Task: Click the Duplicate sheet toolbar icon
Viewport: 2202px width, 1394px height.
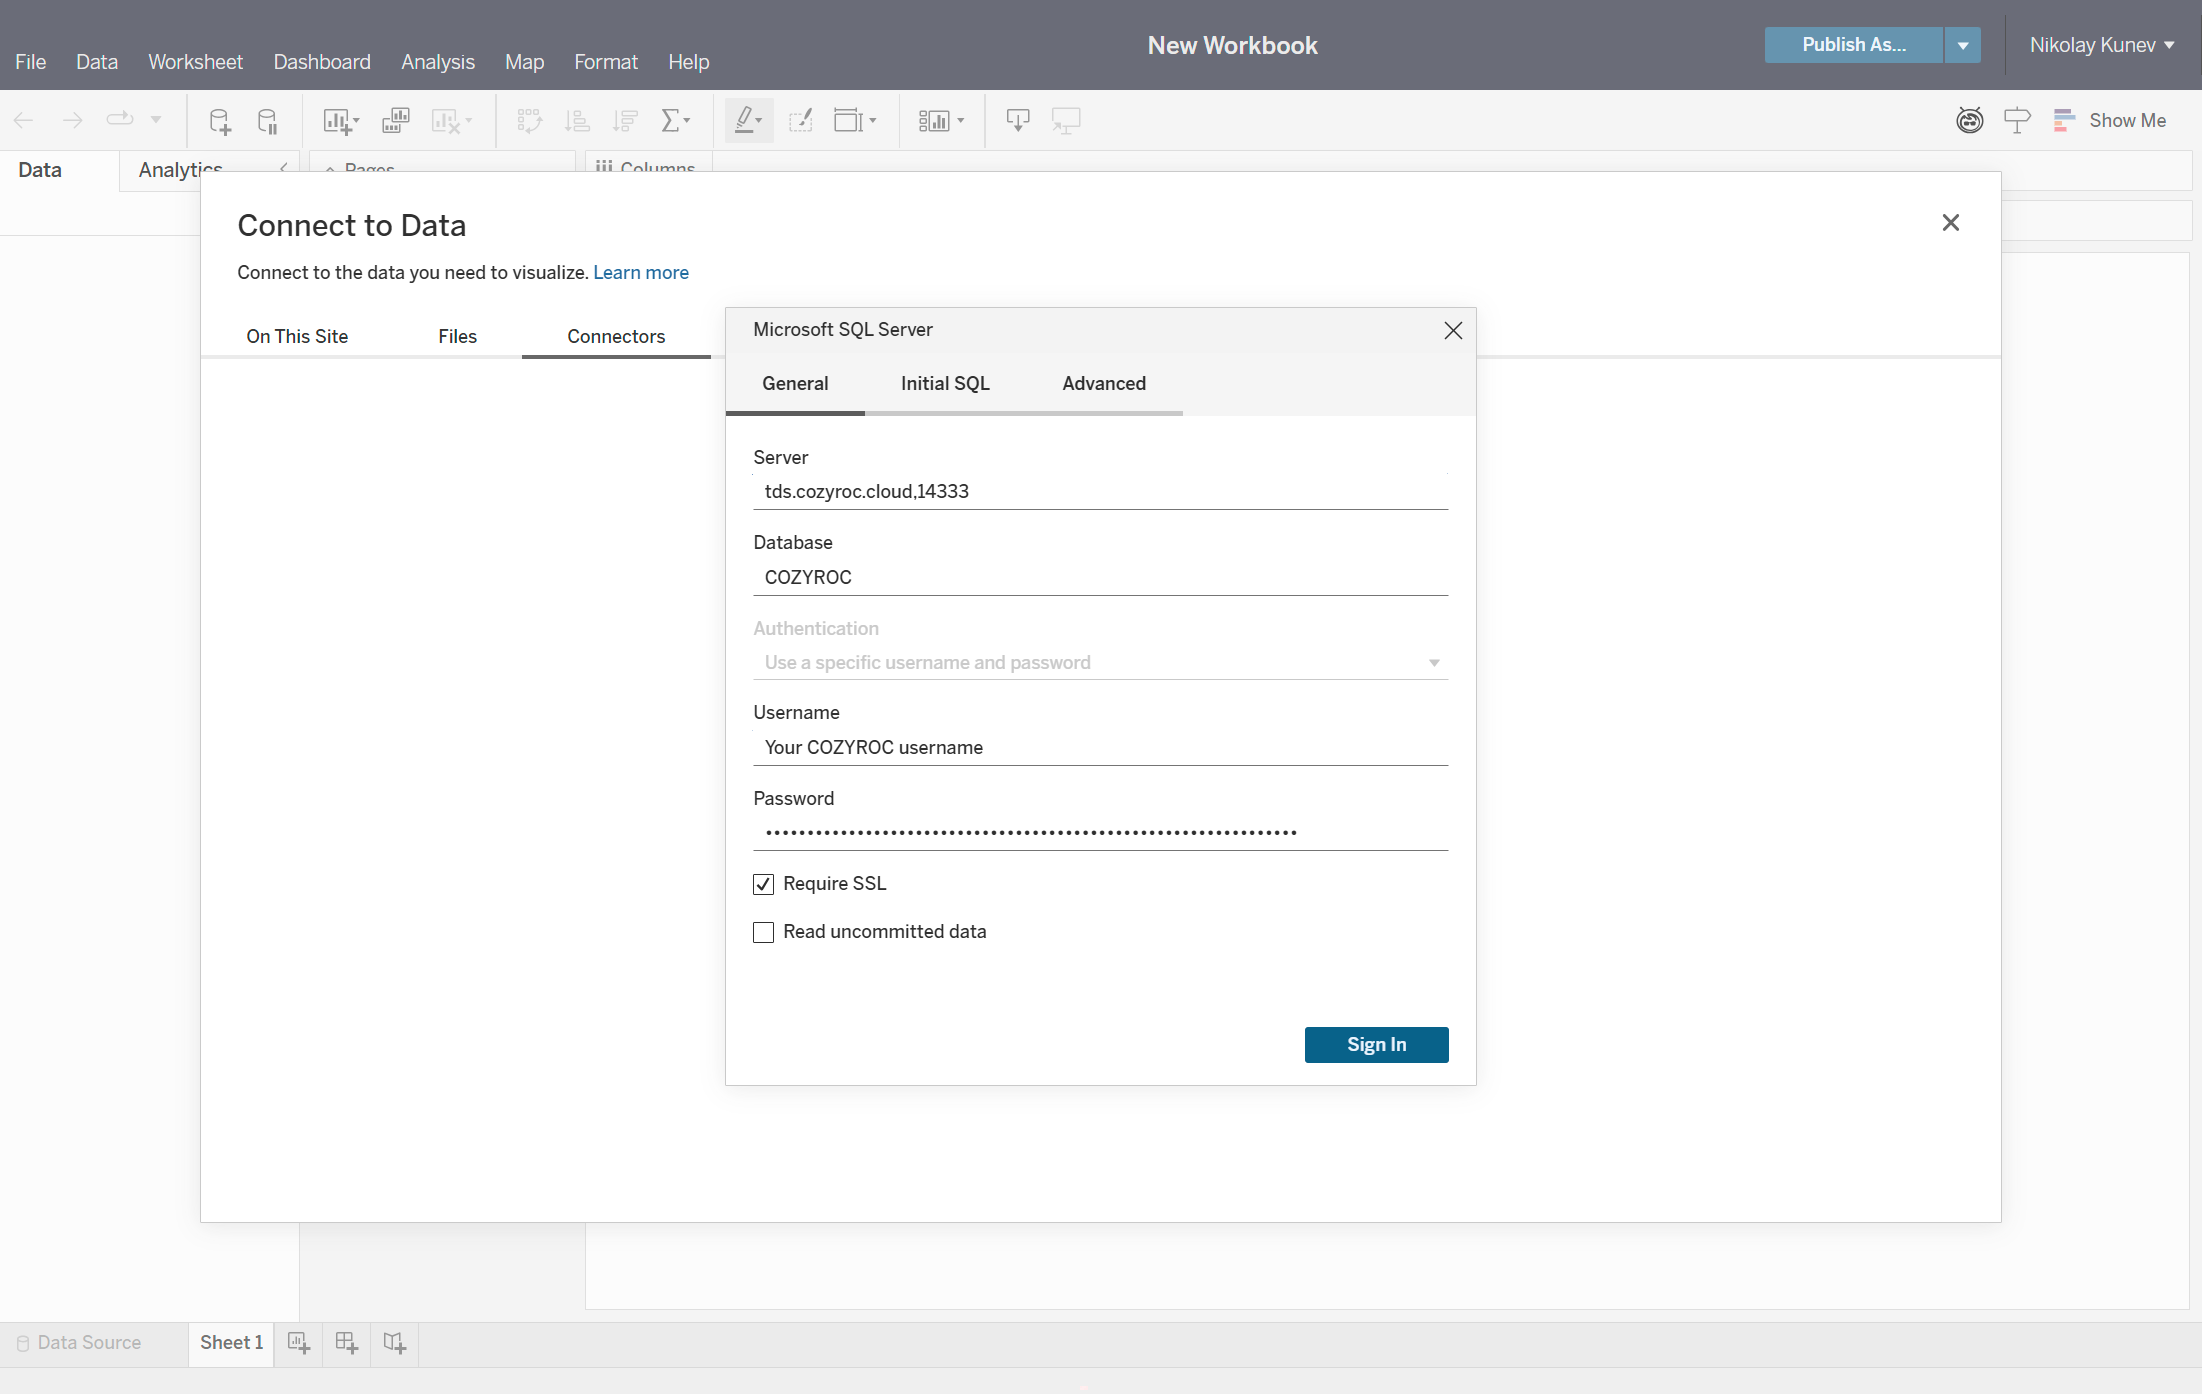Action: tap(395, 121)
